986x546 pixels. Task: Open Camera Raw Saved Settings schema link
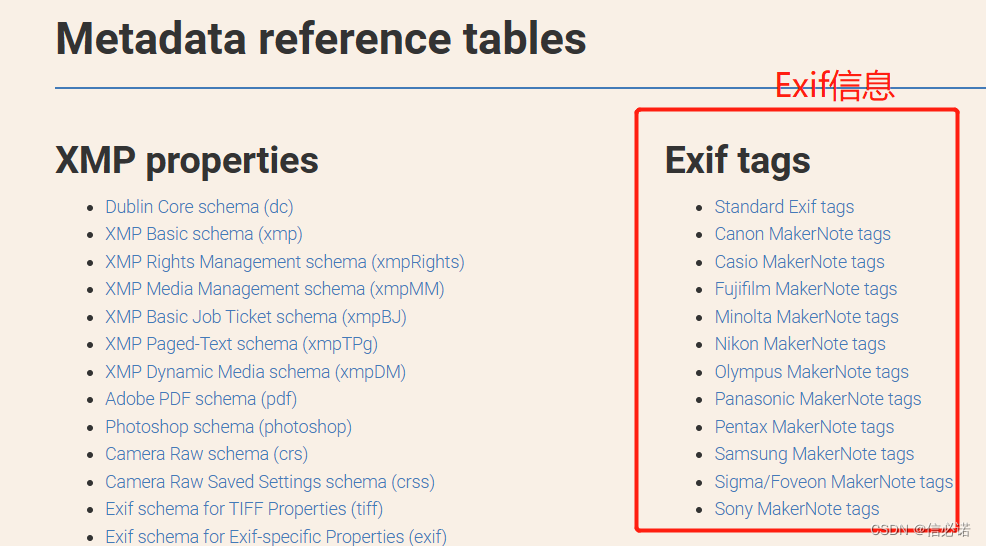tap(270, 482)
